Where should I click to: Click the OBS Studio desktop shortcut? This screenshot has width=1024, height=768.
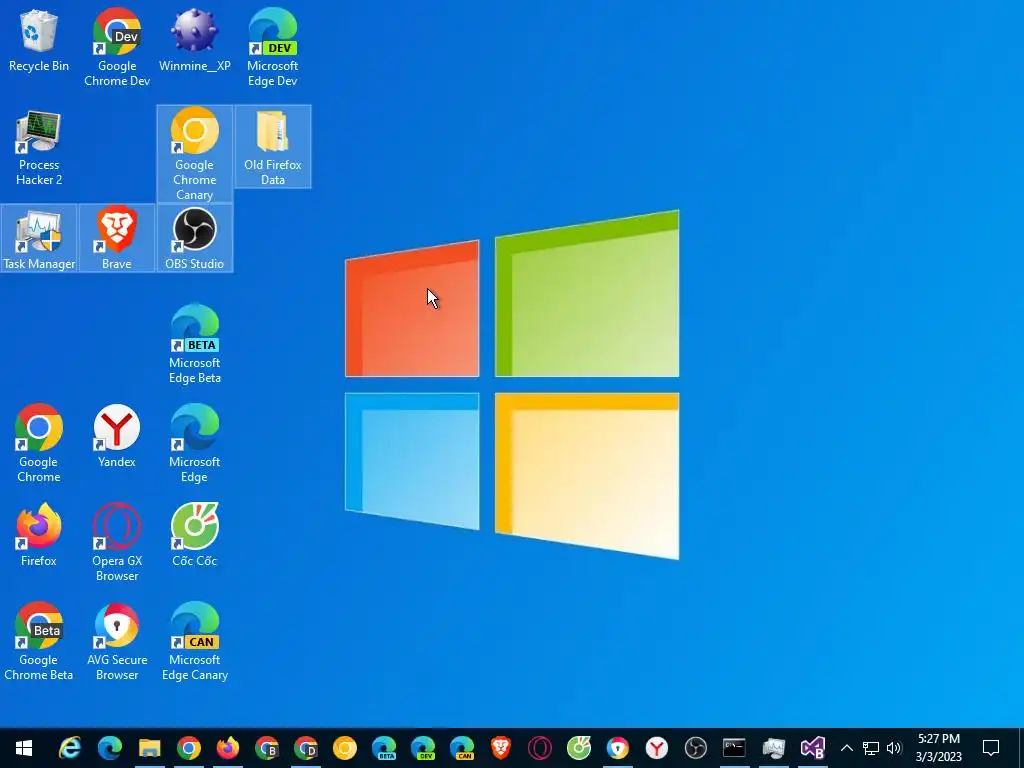tap(195, 238)
